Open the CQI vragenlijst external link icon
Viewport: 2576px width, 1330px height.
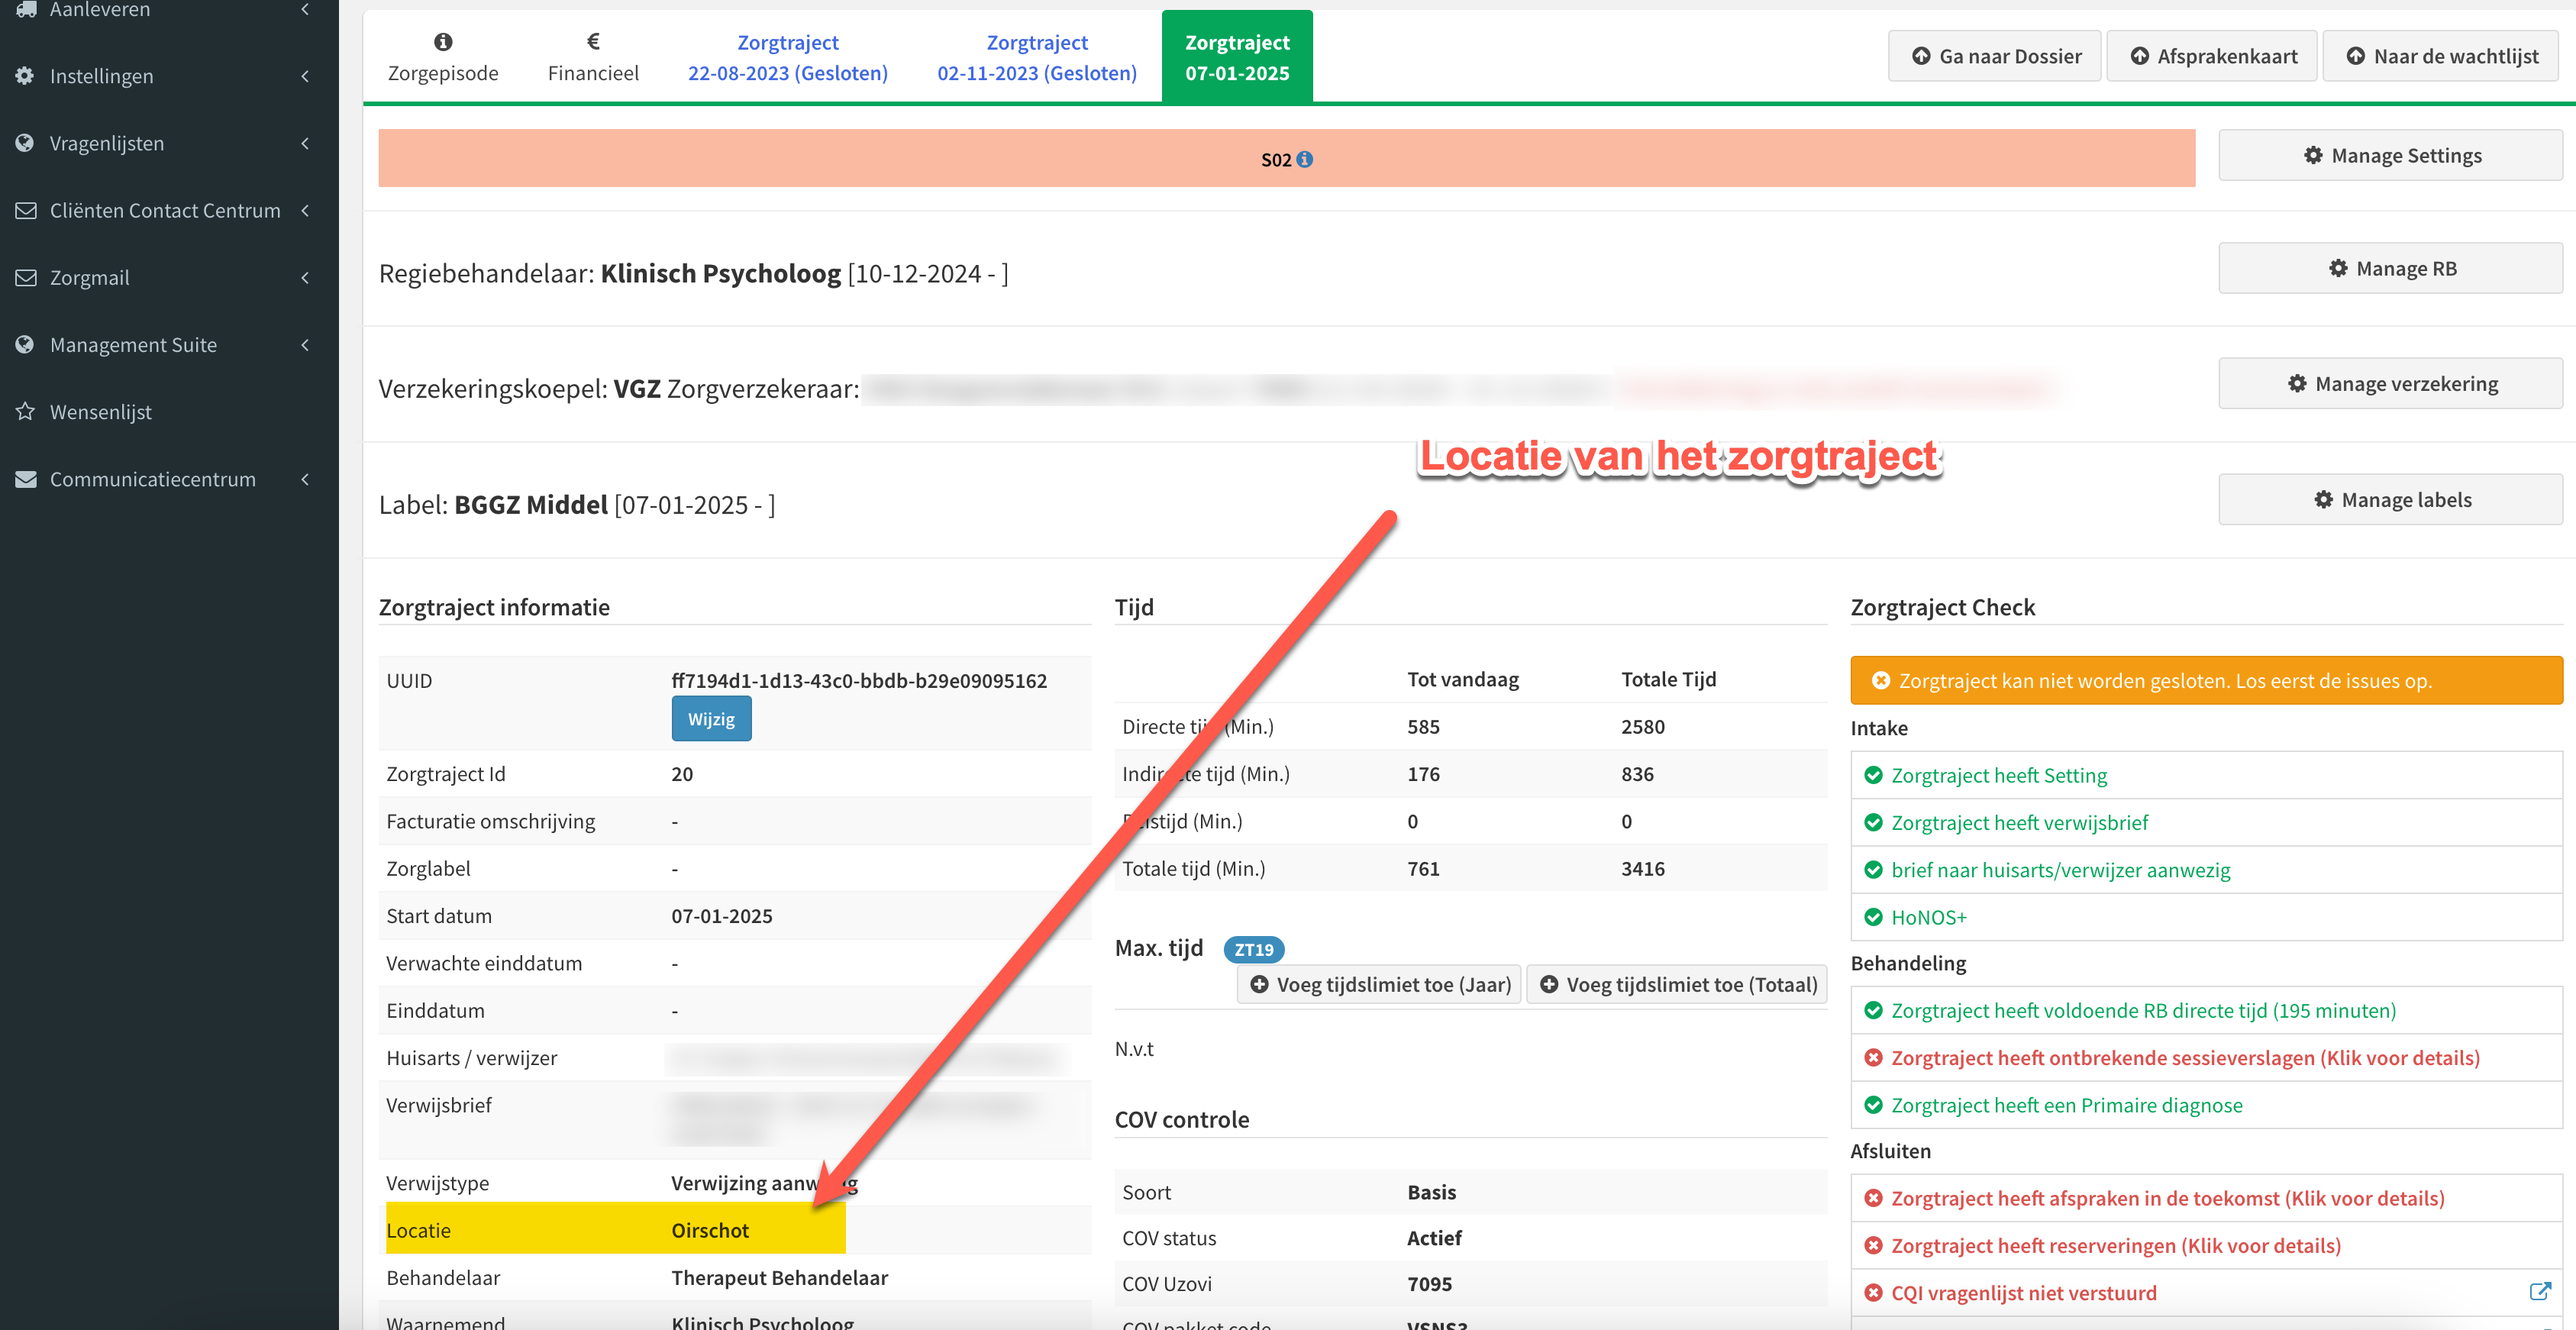point(2539,1292)
